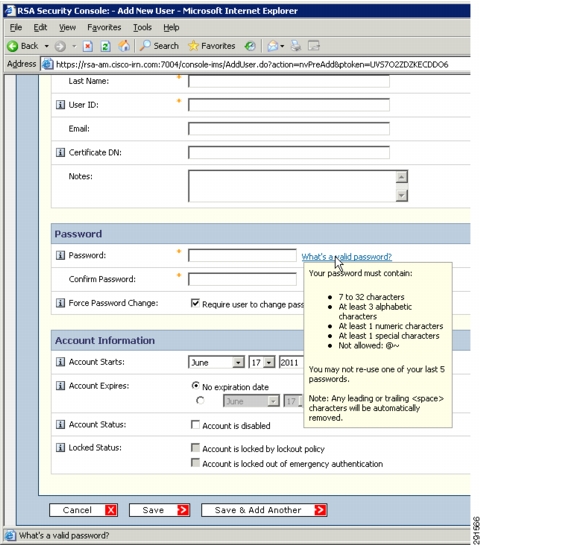Screen dimensions: 576x557
Task: Click into the Password field
Action: point(242,255)
